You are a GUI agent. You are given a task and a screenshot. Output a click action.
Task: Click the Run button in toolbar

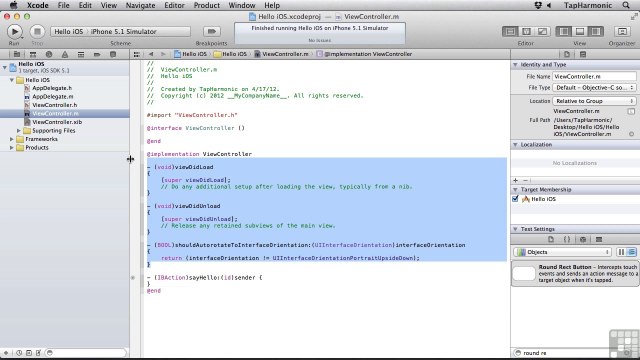pos(14,31)
